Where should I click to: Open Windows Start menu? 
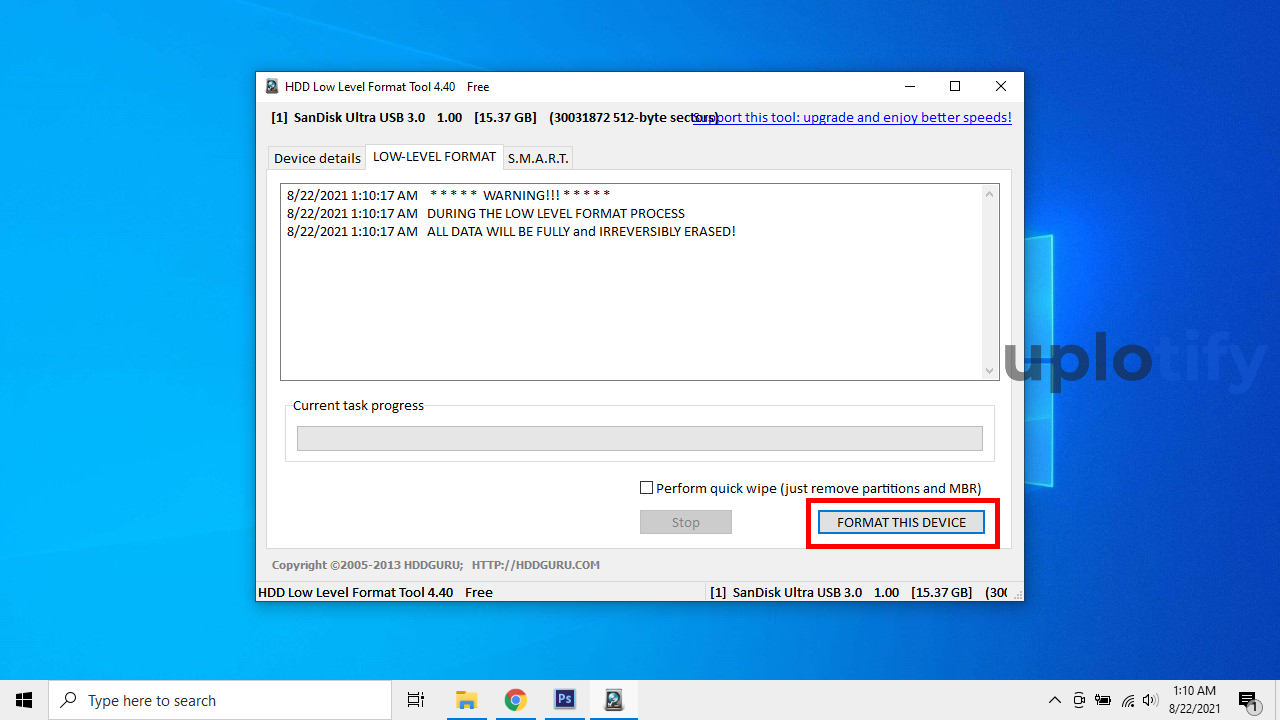[24, 700]
